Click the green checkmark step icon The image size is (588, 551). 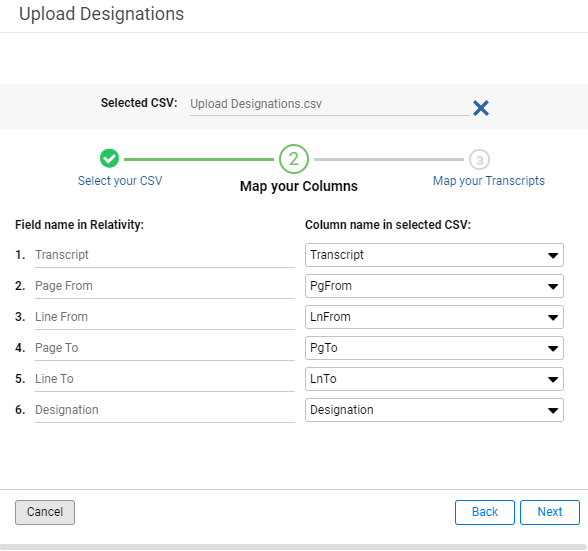point(109,158)
